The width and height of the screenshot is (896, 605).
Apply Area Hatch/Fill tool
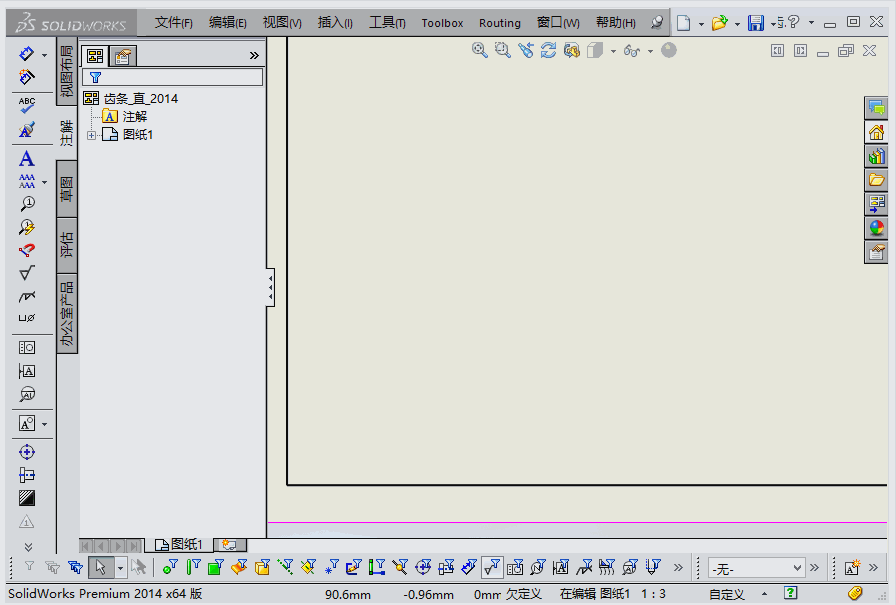click(26, 498)
